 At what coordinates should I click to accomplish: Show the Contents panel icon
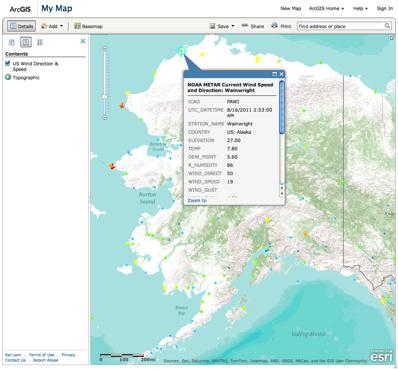(26, 42)
